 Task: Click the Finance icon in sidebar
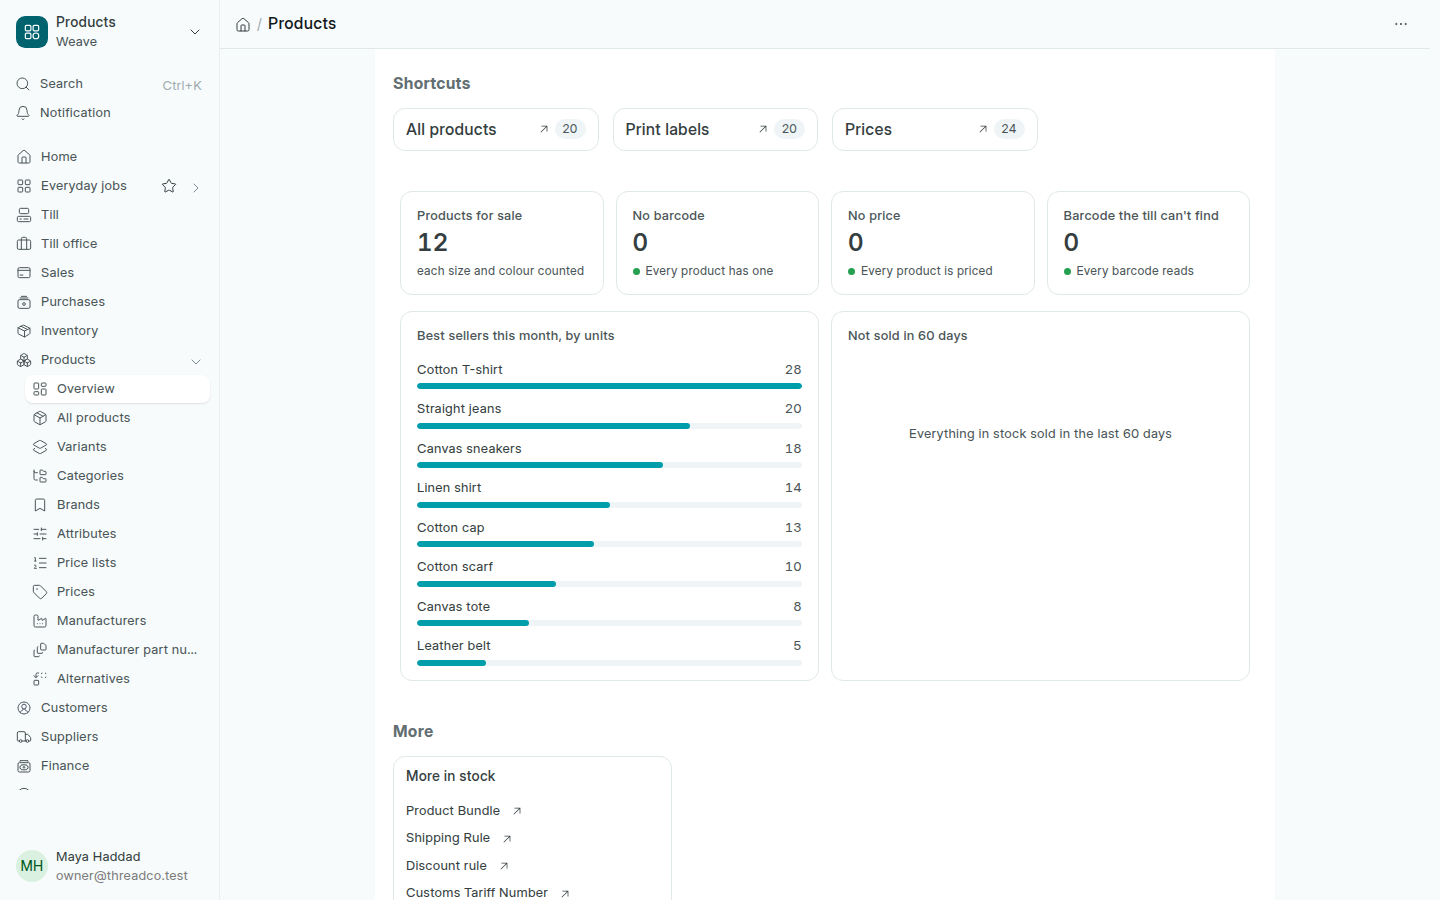click(x=24, y=766)
